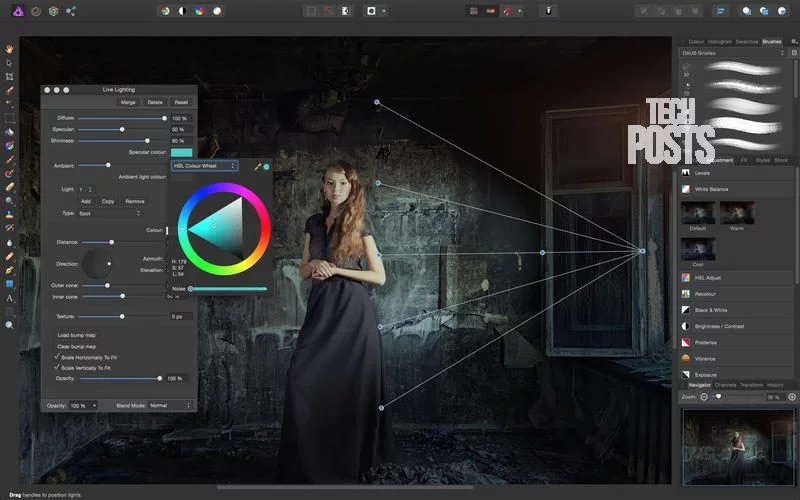800x500 pixels.
Task: Click the Diffuse slider handle
Action: (164, 118)
